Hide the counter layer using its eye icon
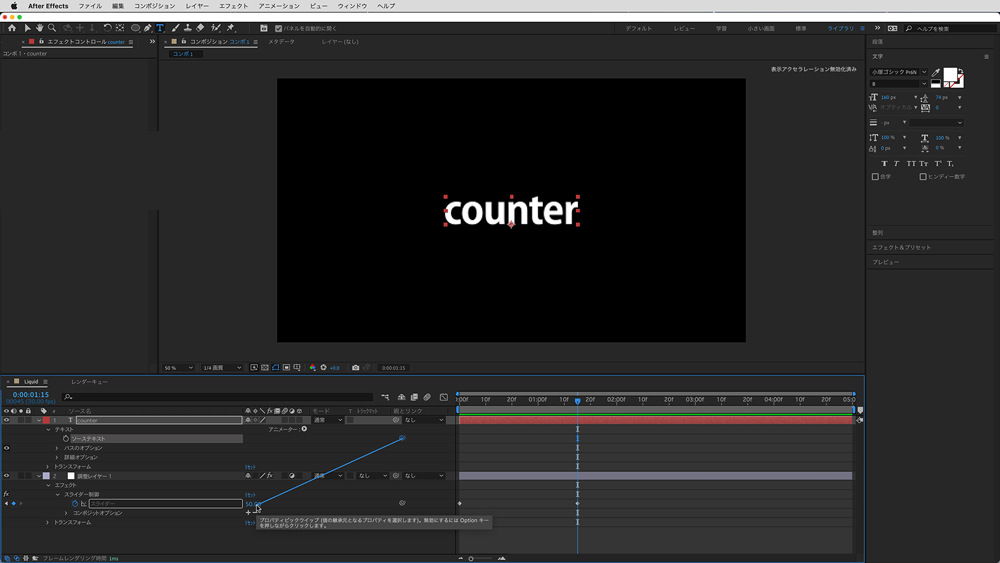Image resolution: width=1000 pixels, height=563 pixels. (7, 420)
